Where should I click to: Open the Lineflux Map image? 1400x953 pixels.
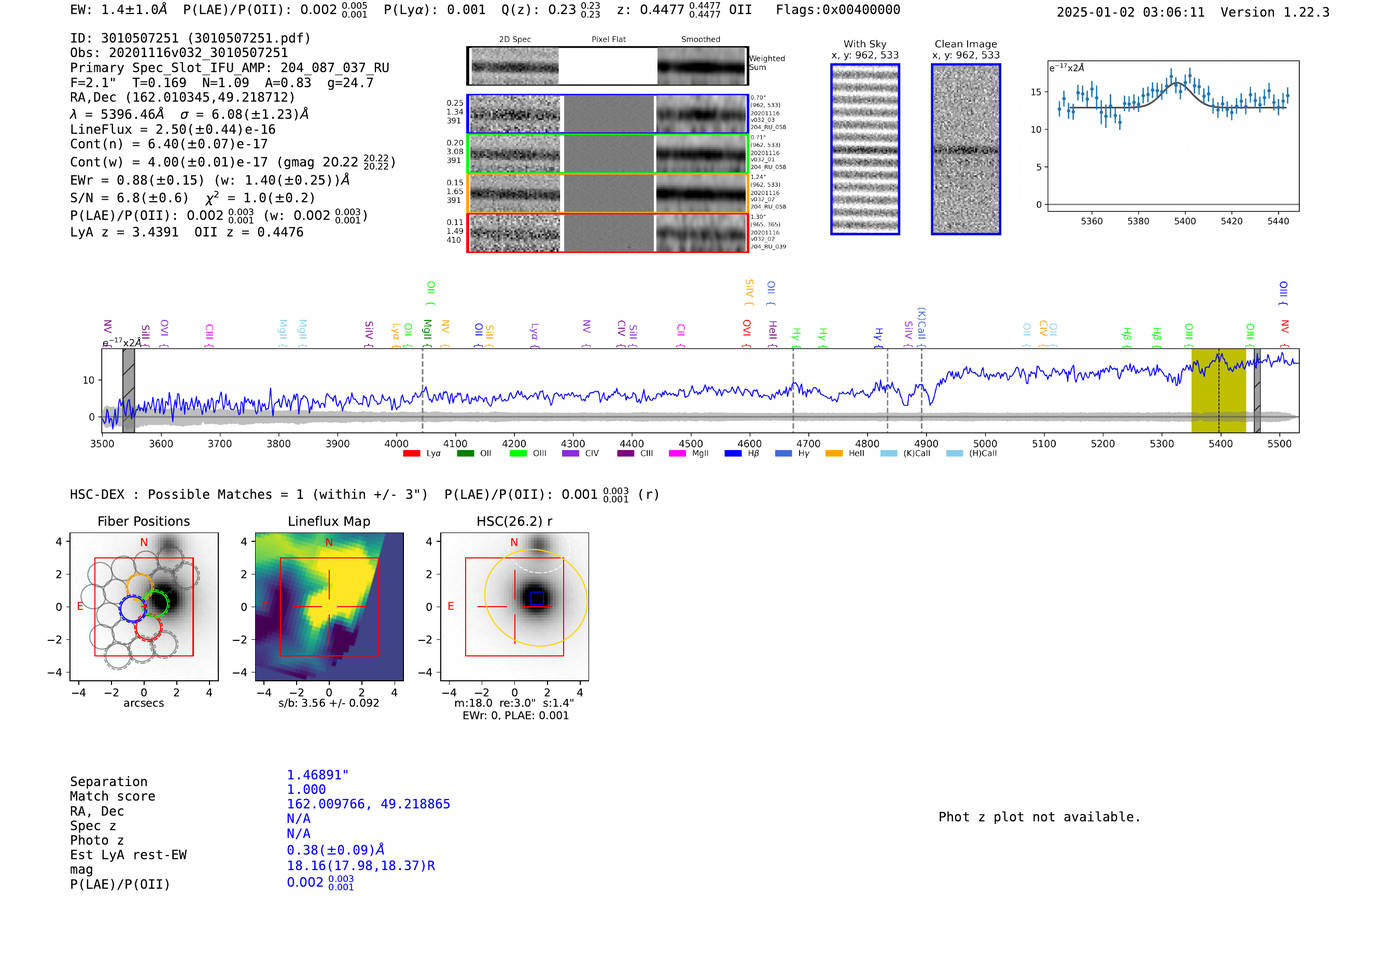tap(329, 606)
